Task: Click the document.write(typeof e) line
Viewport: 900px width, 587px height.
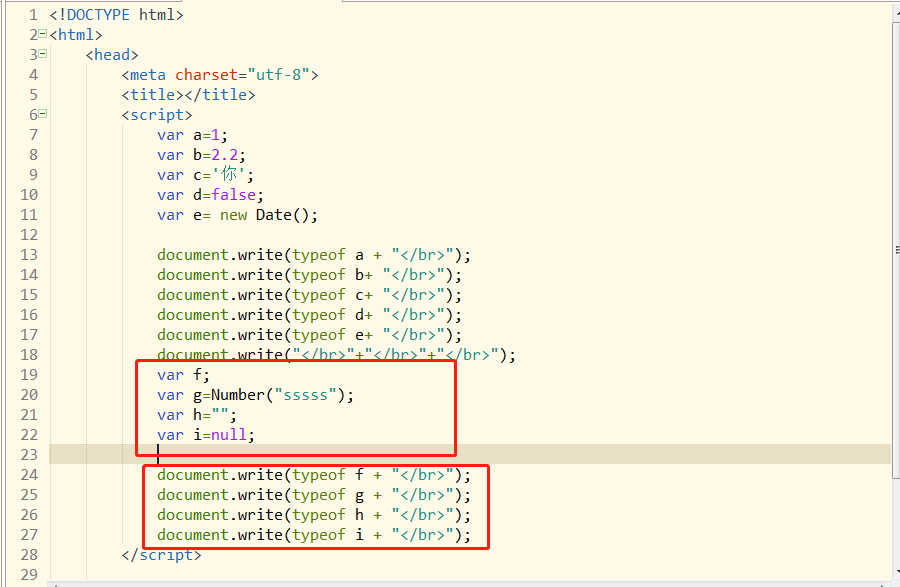Action: pyautogui.click(x=309, y=335)
